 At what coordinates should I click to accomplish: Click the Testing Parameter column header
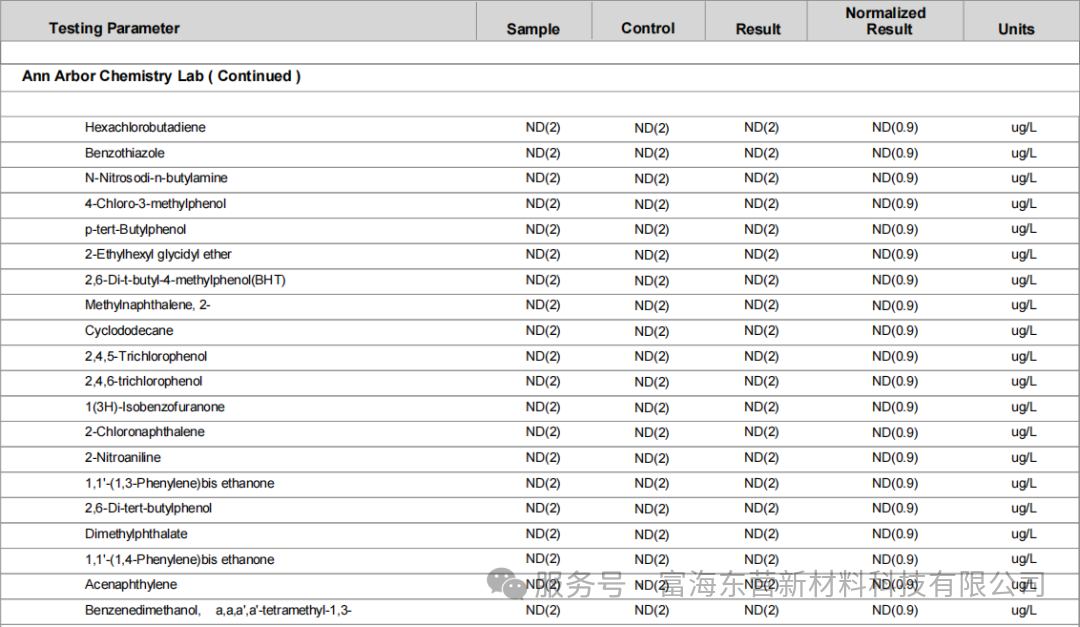[114, 28]
